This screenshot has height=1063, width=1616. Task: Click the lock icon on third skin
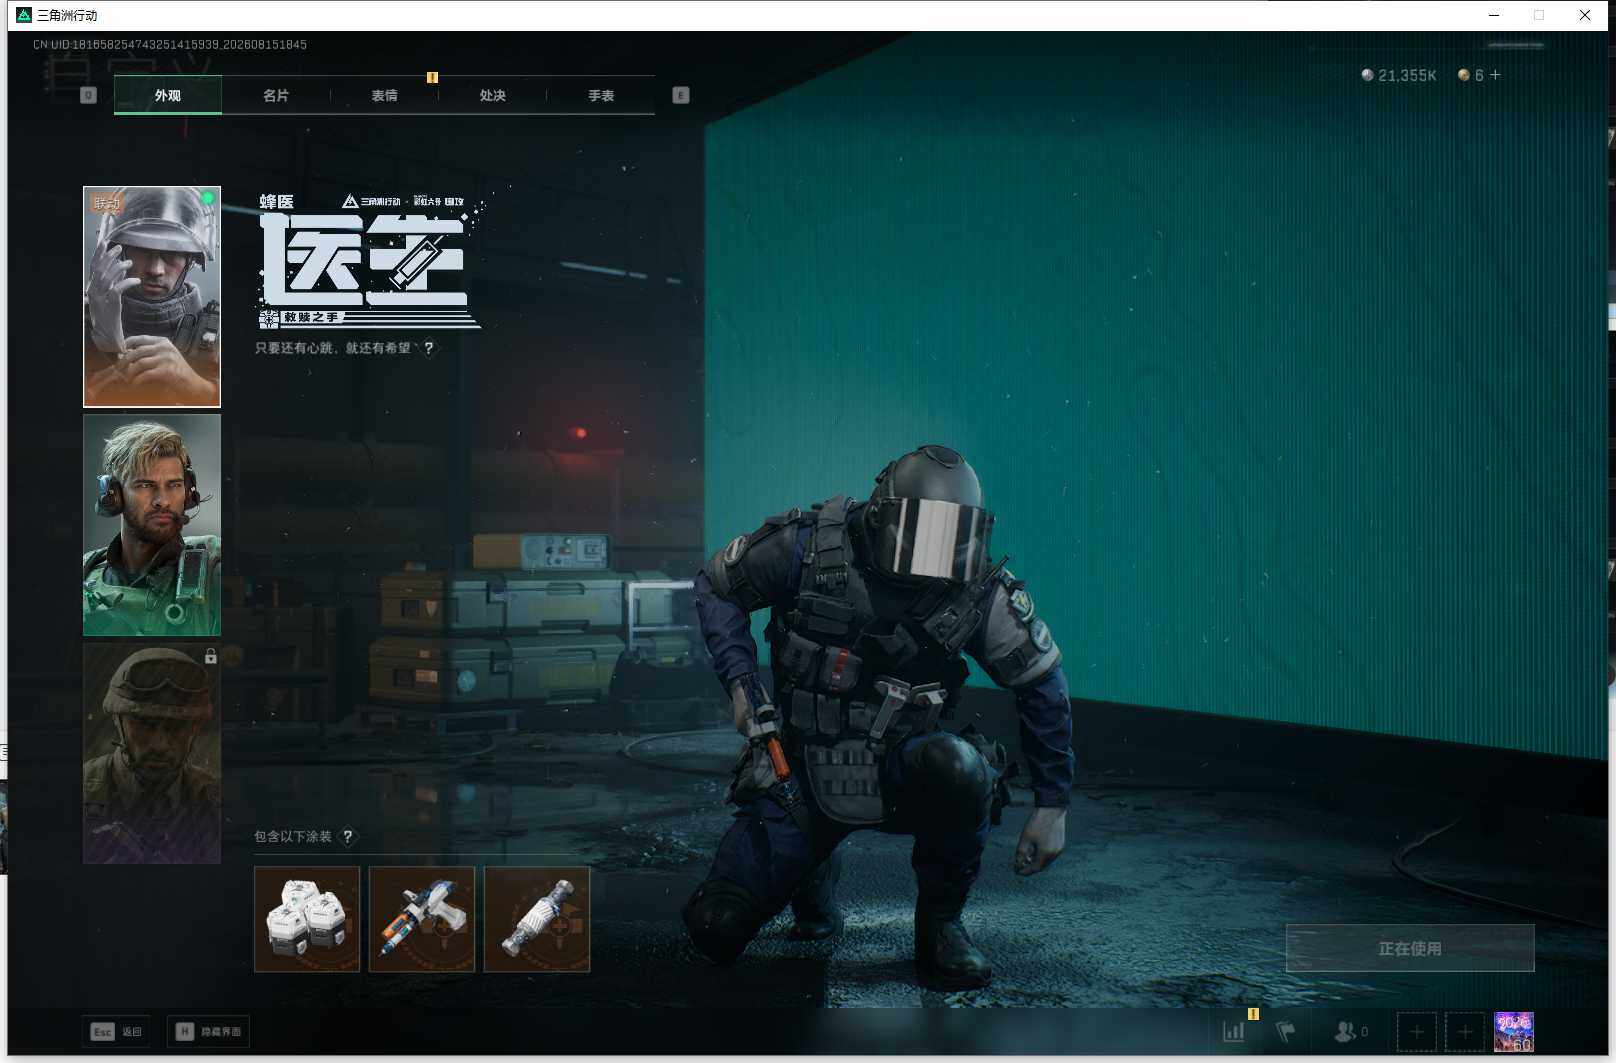210,656
